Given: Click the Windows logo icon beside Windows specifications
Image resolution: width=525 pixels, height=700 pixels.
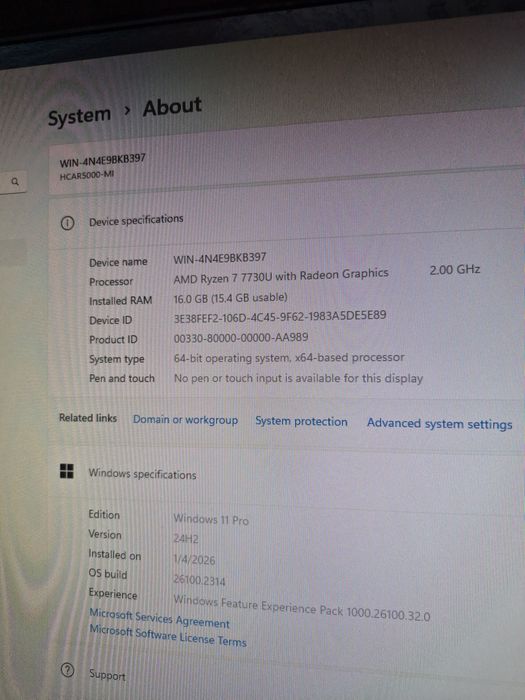Looking at the screenshot, I should [67, 471].
